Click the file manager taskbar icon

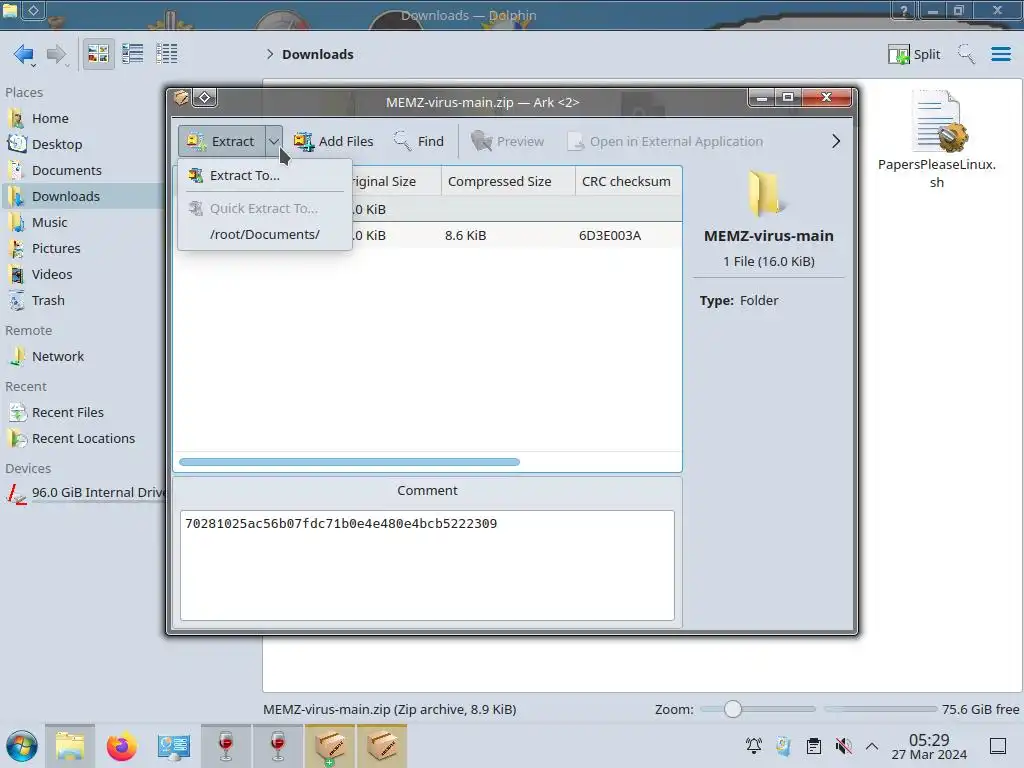70,746
